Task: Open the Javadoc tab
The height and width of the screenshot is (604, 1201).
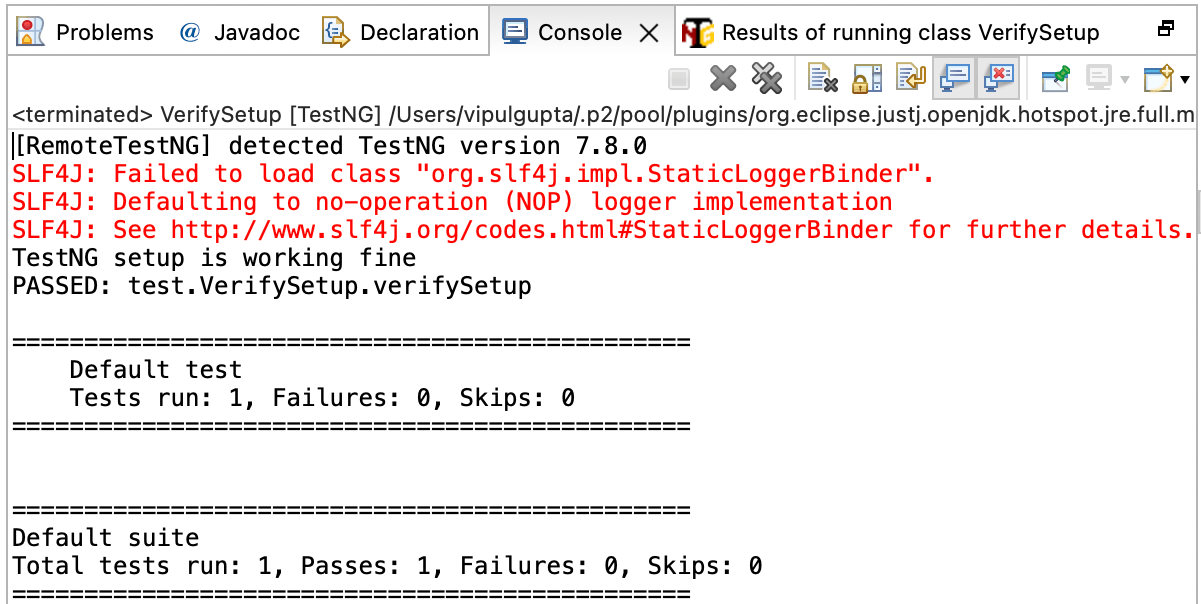Action: [240, 32]
